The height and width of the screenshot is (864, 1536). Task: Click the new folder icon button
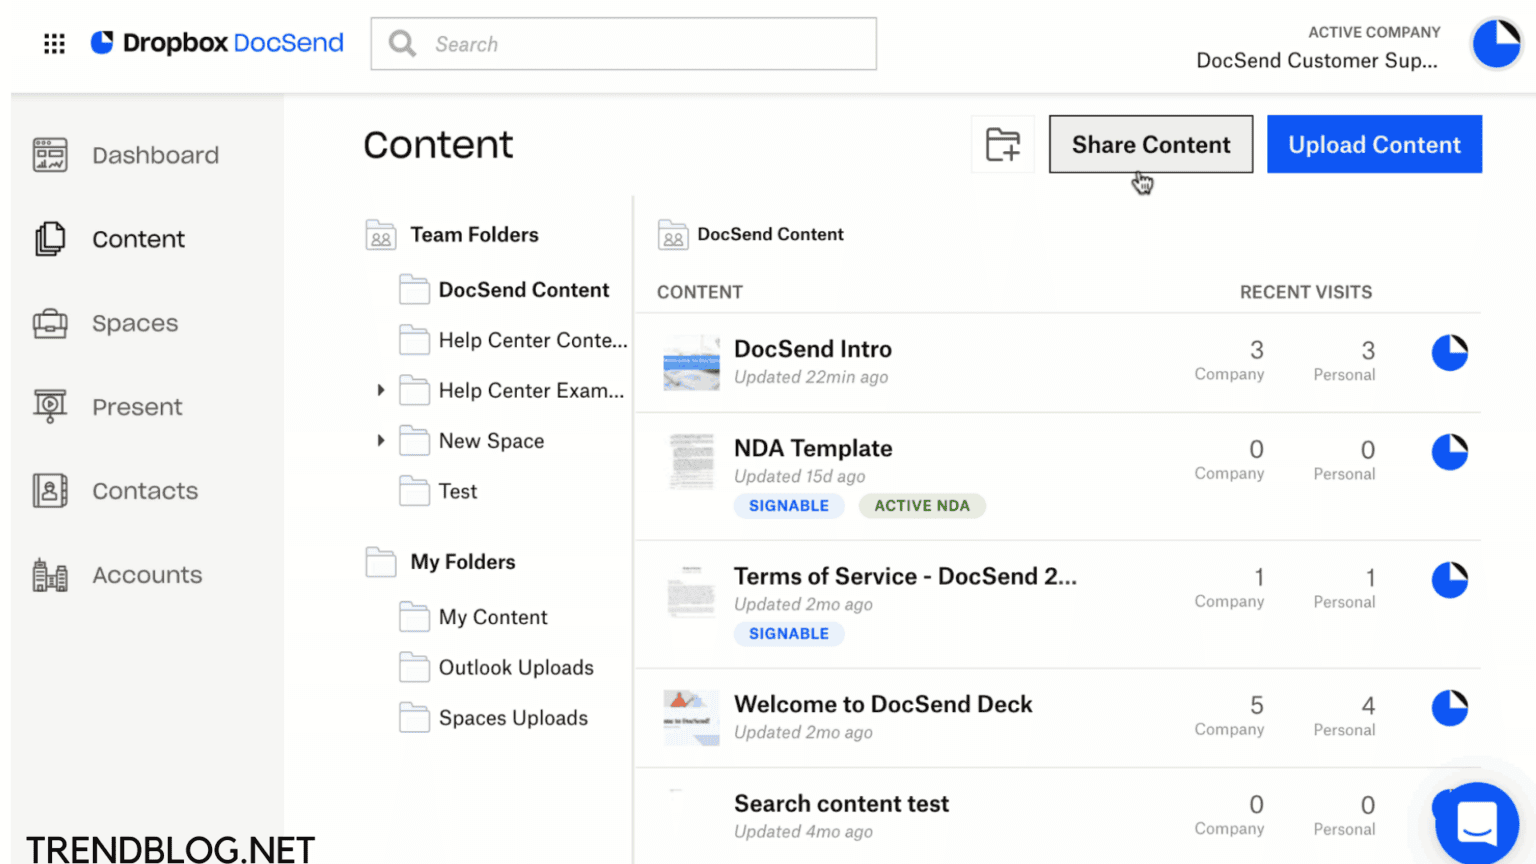[x=1002, y=145]
